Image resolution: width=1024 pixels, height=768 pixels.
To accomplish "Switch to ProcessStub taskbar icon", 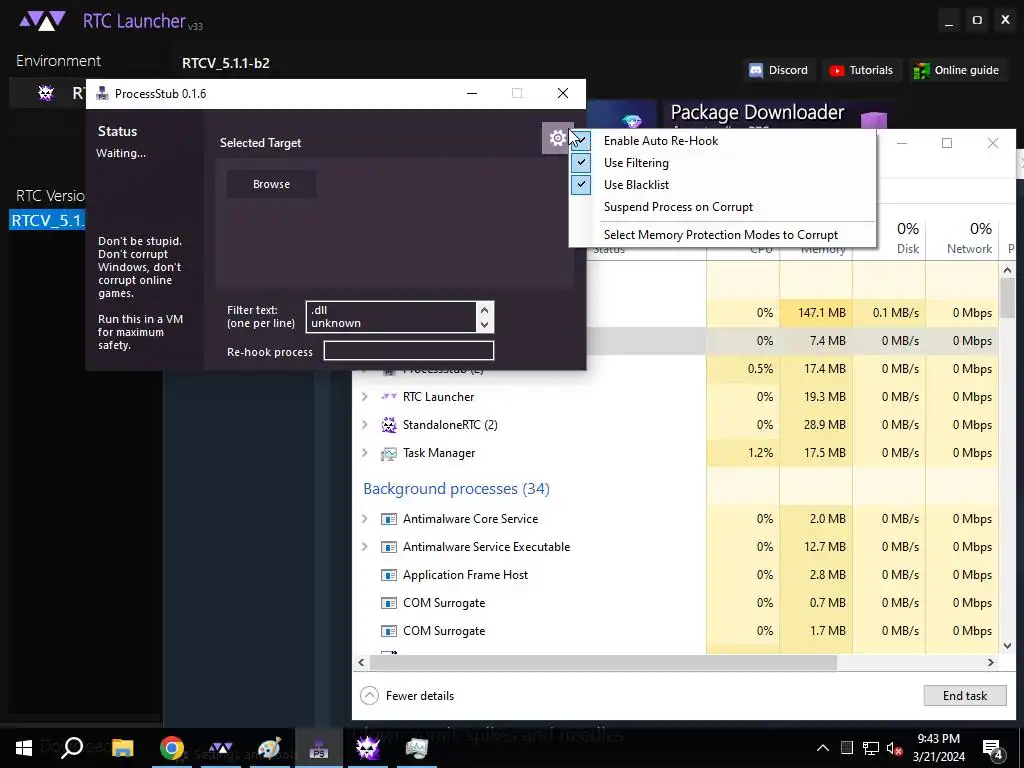I will point(319,748).
